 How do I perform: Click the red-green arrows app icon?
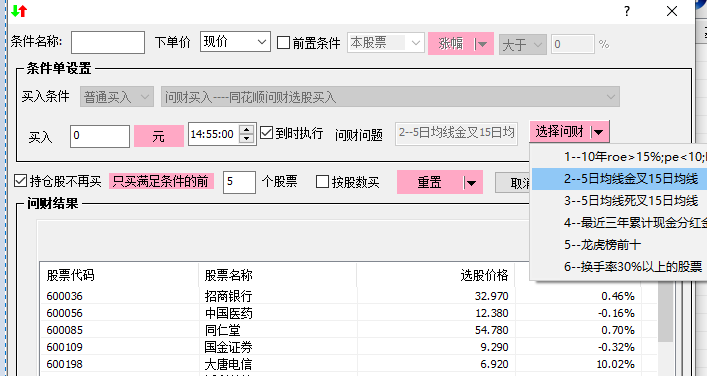click(x=19, y=11)
